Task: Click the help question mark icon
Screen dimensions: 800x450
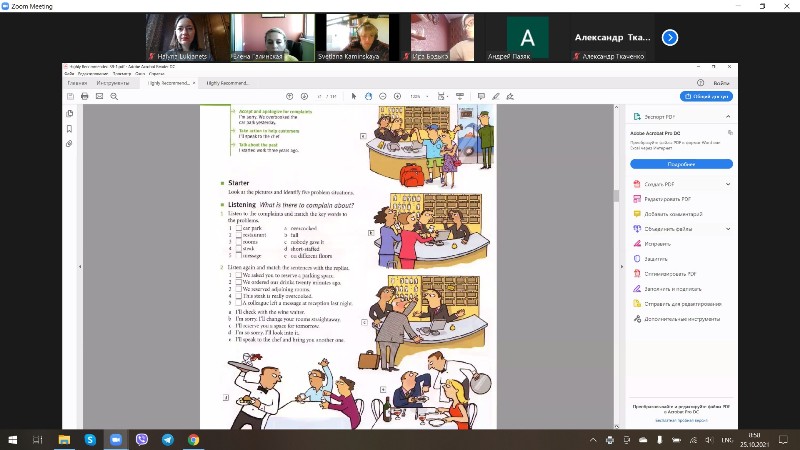Action: (701, 83)
